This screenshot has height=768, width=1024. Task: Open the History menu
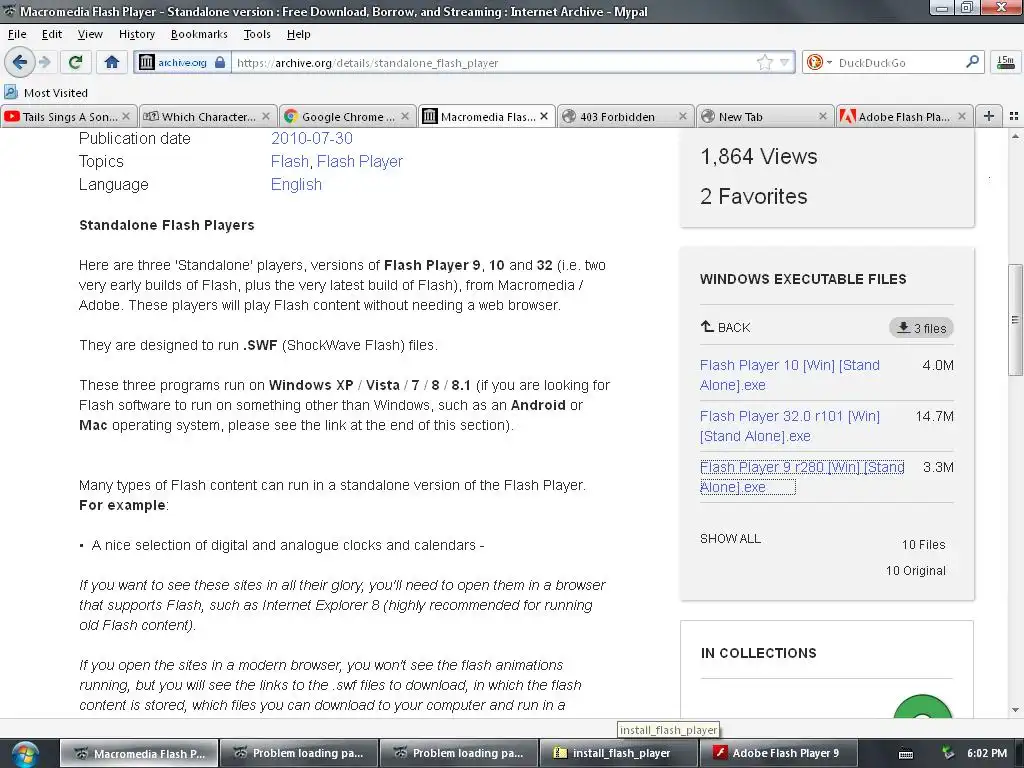[136, 34]
